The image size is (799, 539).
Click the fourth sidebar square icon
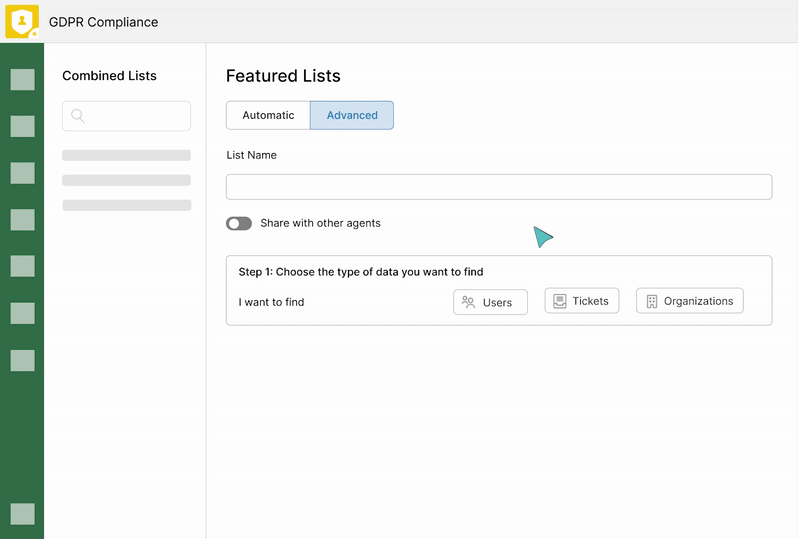22,220
